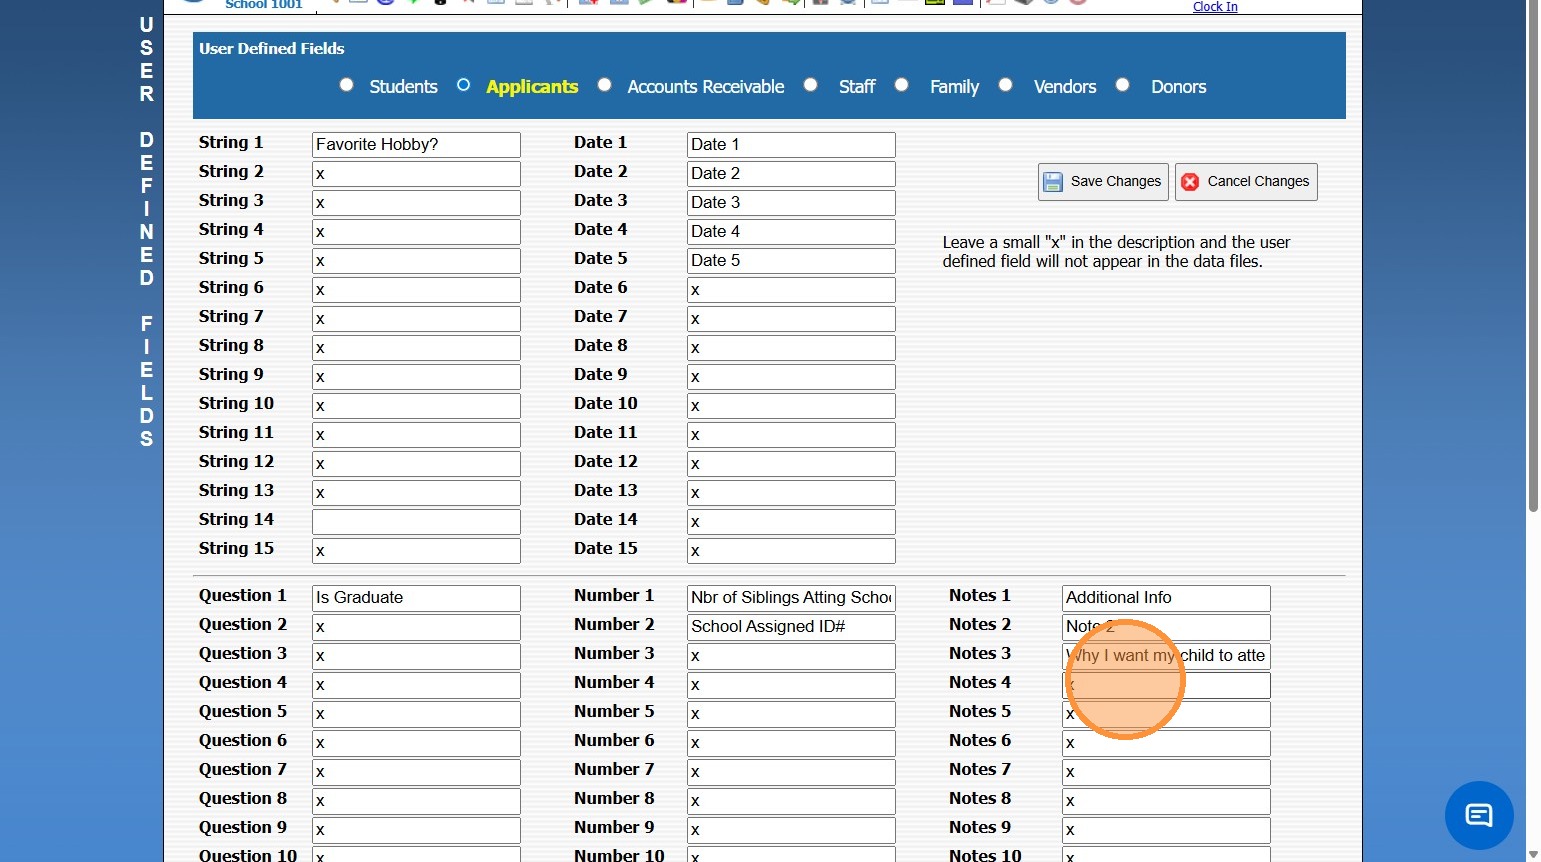This screenshot has height=862, width=1541.
Task: Click into the Question 8 input
Action: pyautogui.click(x=416, y=801)
